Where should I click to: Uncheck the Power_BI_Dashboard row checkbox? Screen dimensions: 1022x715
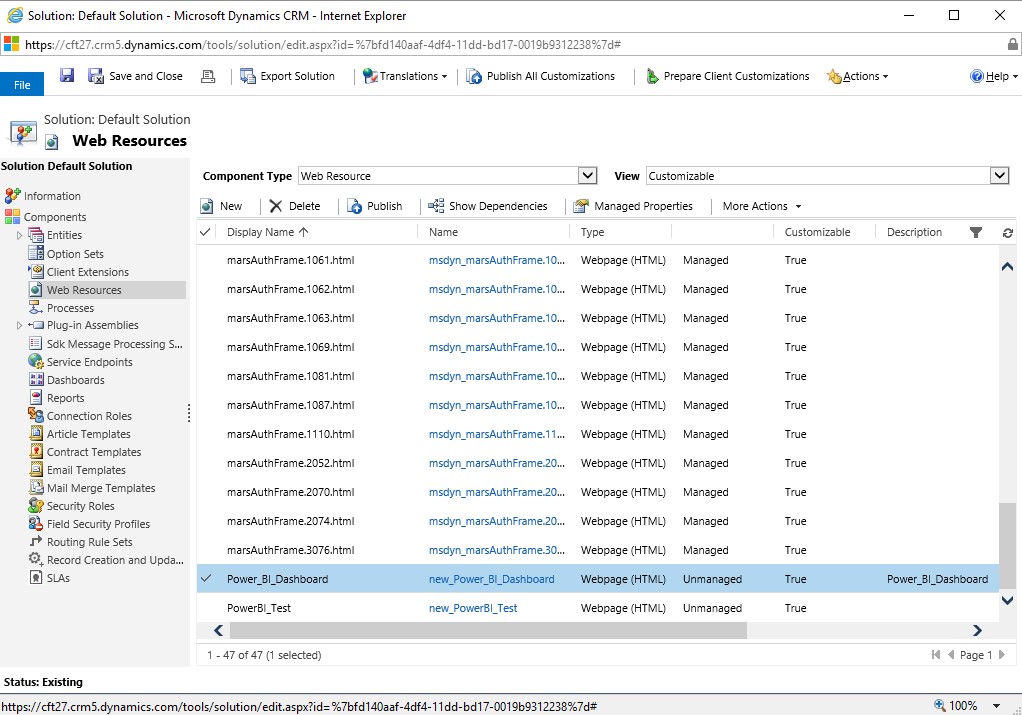click(206, 579)
